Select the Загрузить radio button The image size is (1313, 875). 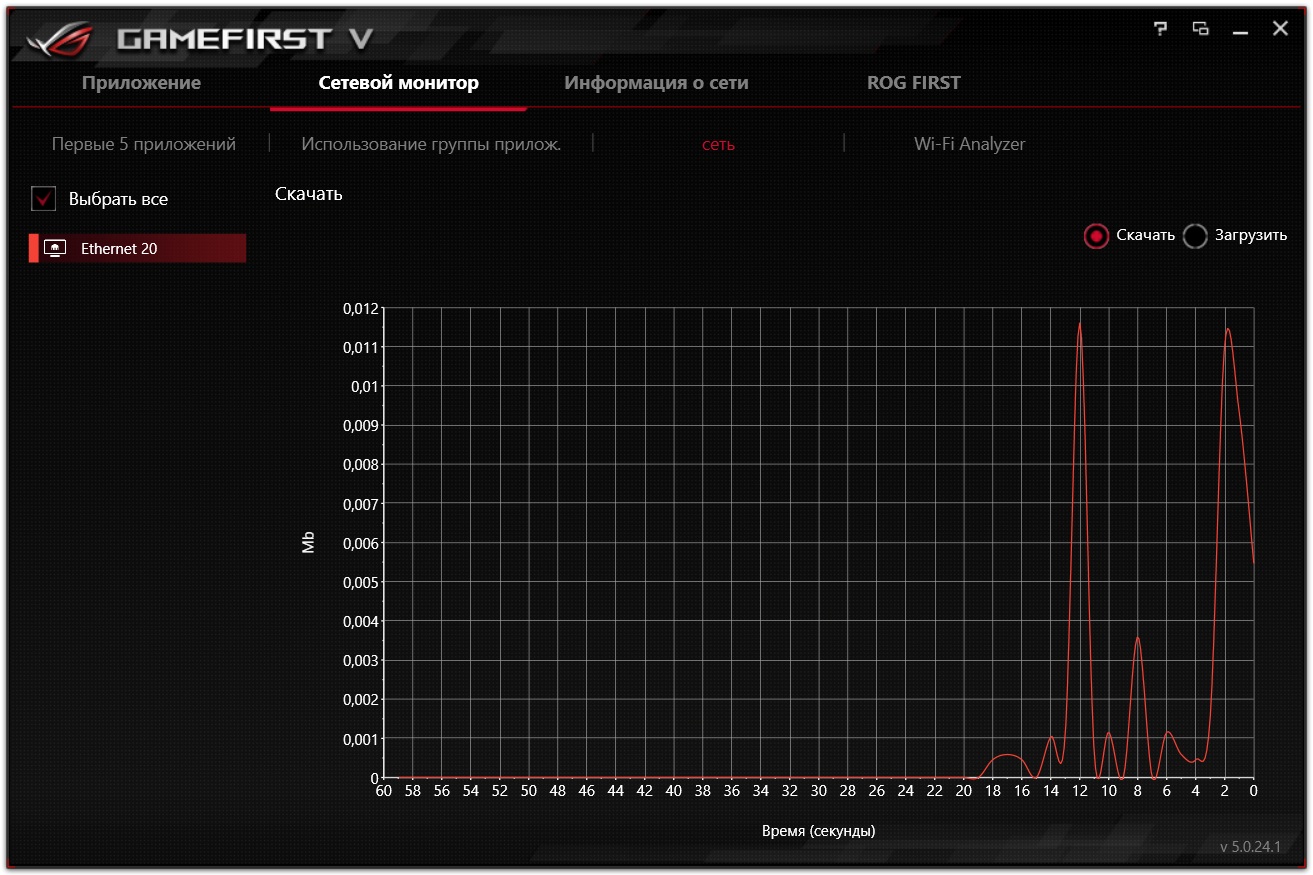[1195, 236]
